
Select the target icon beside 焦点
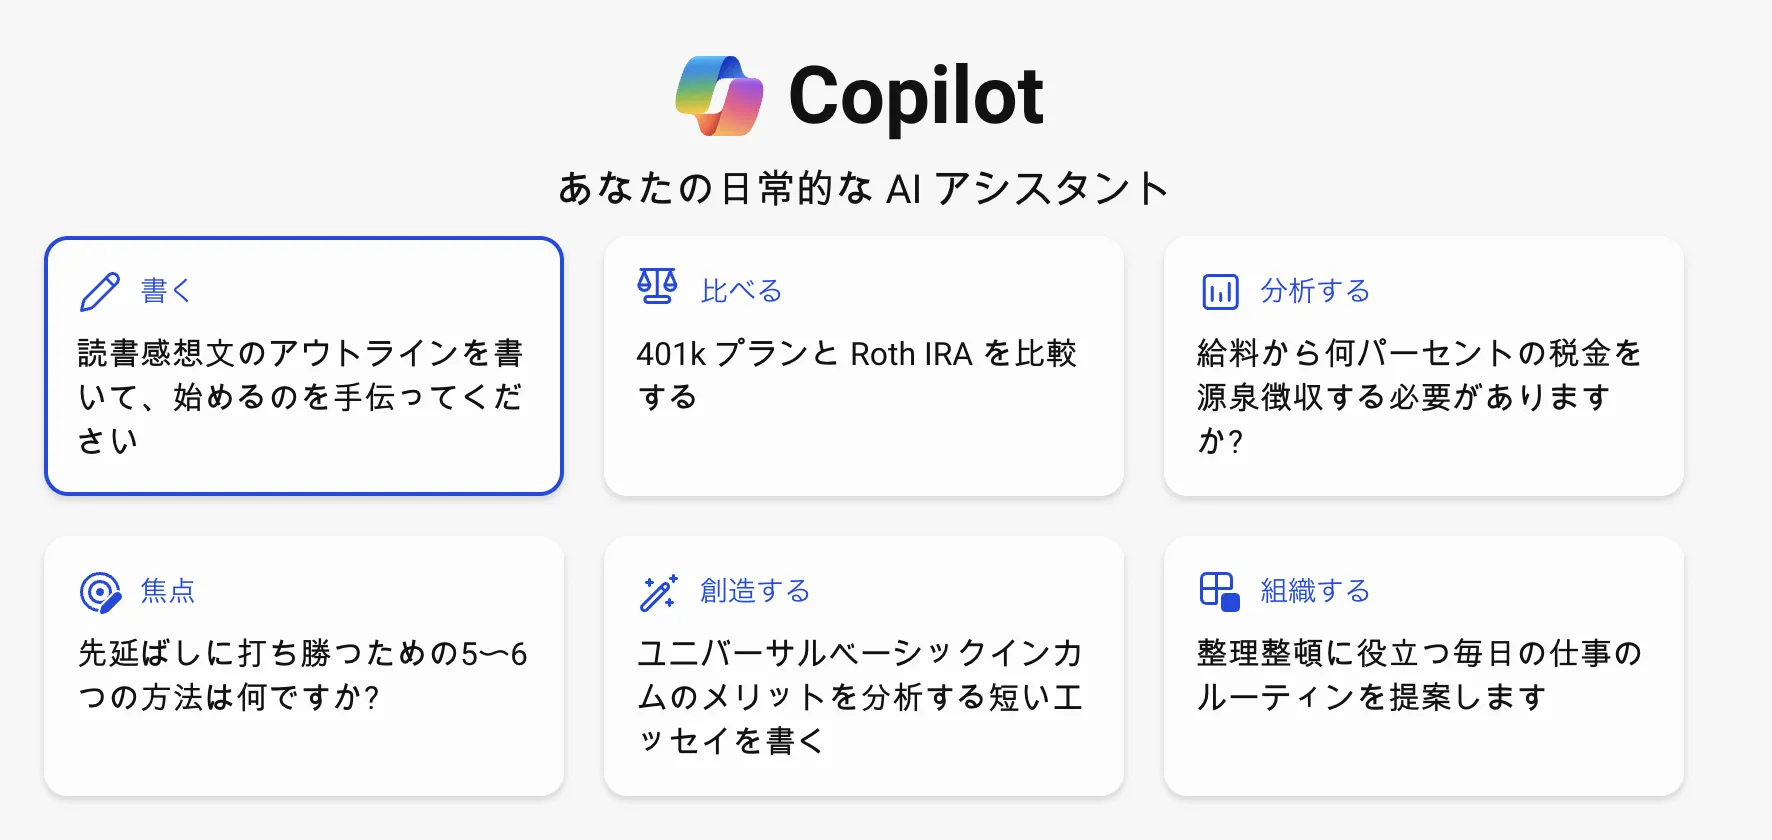(x=97, y=591)
